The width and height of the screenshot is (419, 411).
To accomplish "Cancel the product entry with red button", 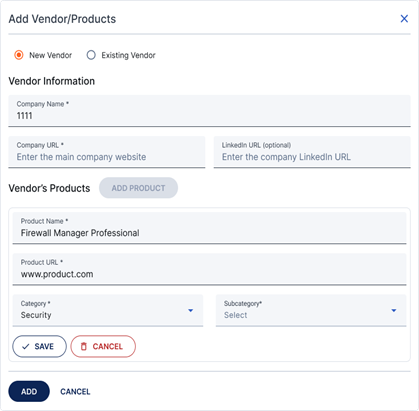I will point(103,346).
